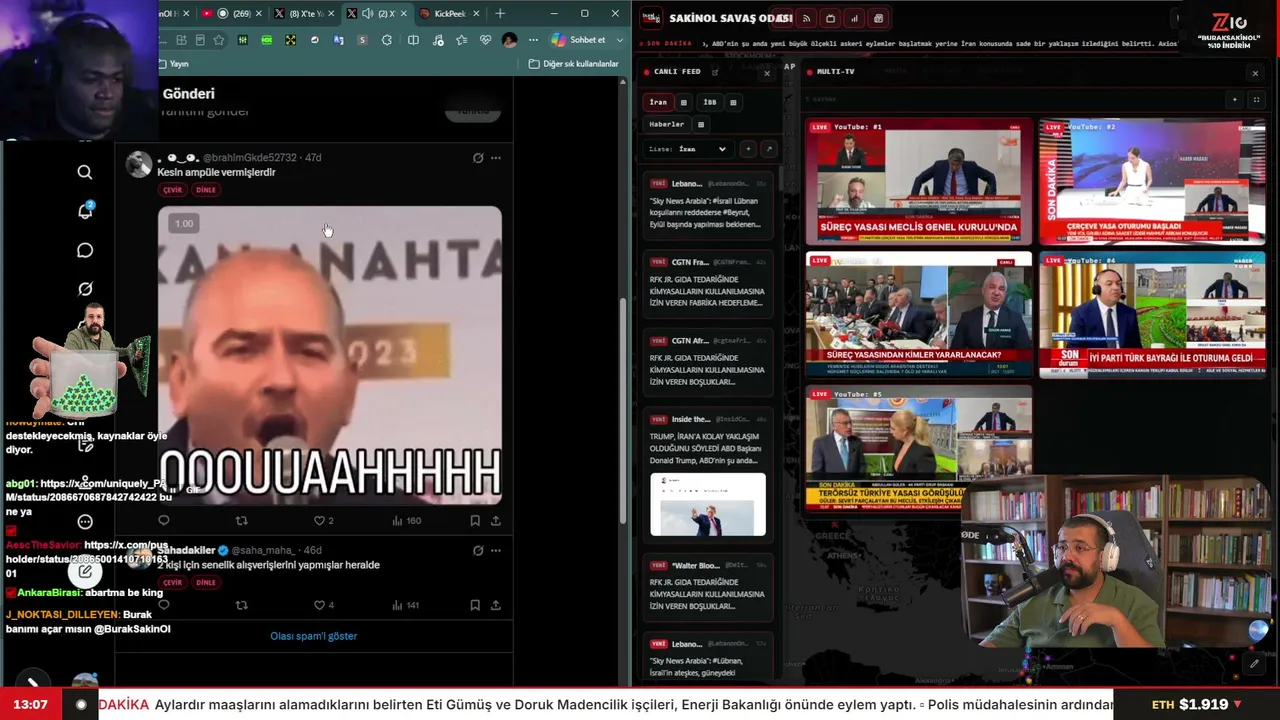Click DİNLE on the Sahadakiler post
Image resolution: width=1280 pixels, height=720 pixels.
[x=206, y=582]
